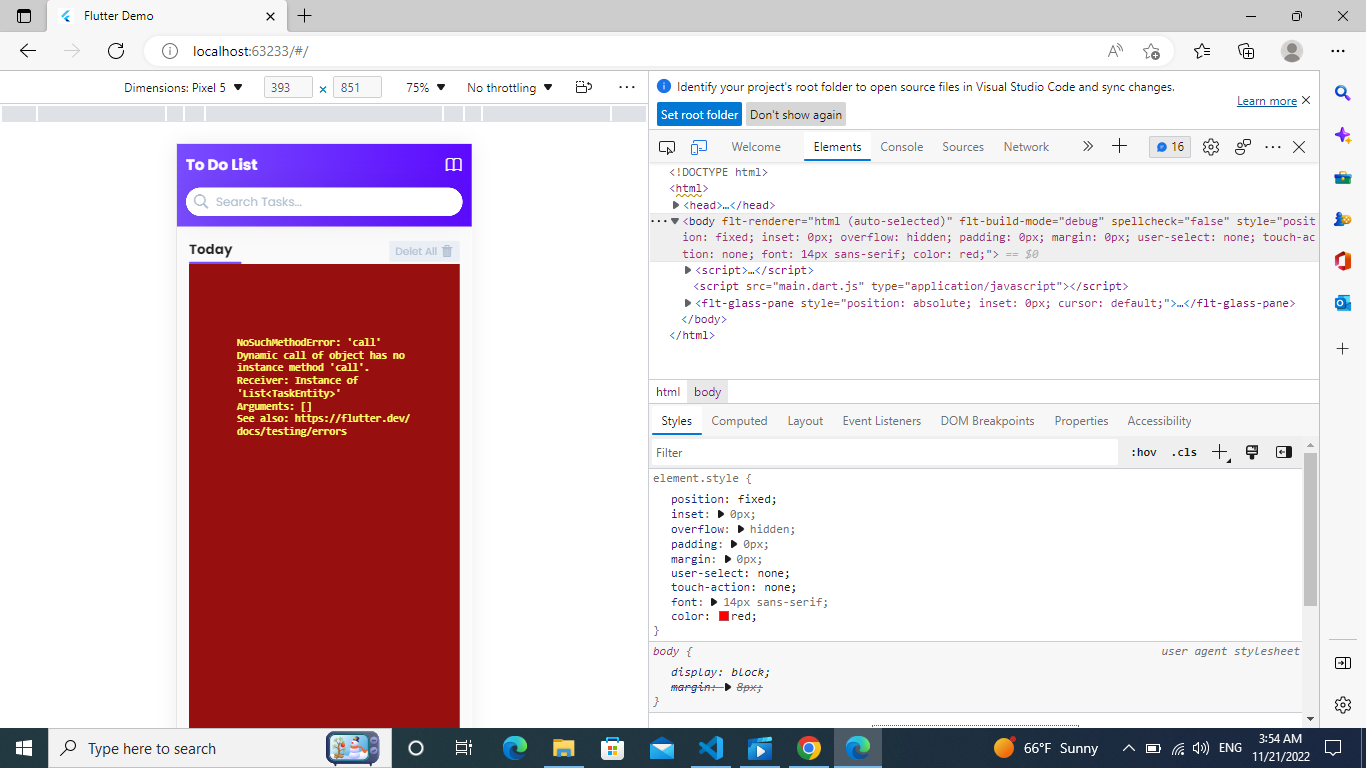Click the read aloud icon in the address bar

pos(1115,51)
